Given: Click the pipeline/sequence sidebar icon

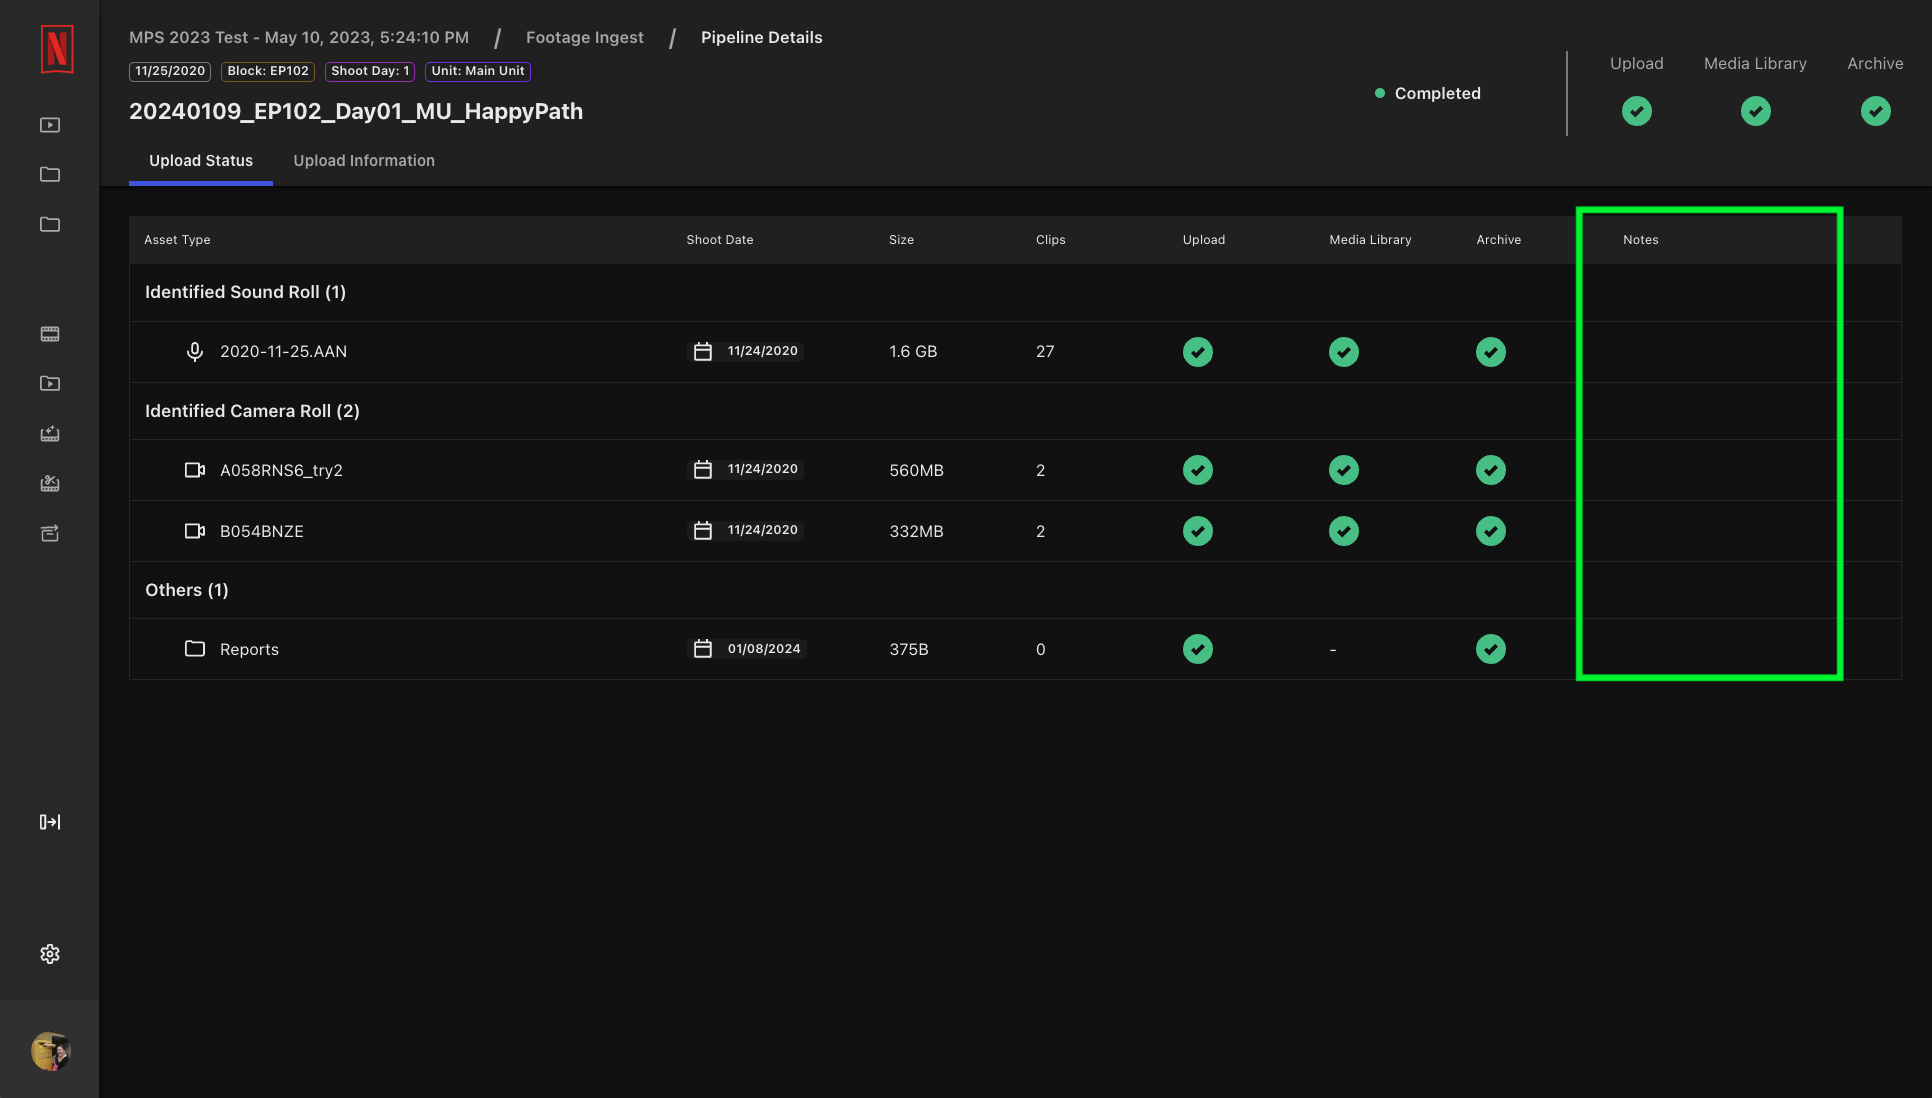Looking at the screenshot, I should point(49,822).
